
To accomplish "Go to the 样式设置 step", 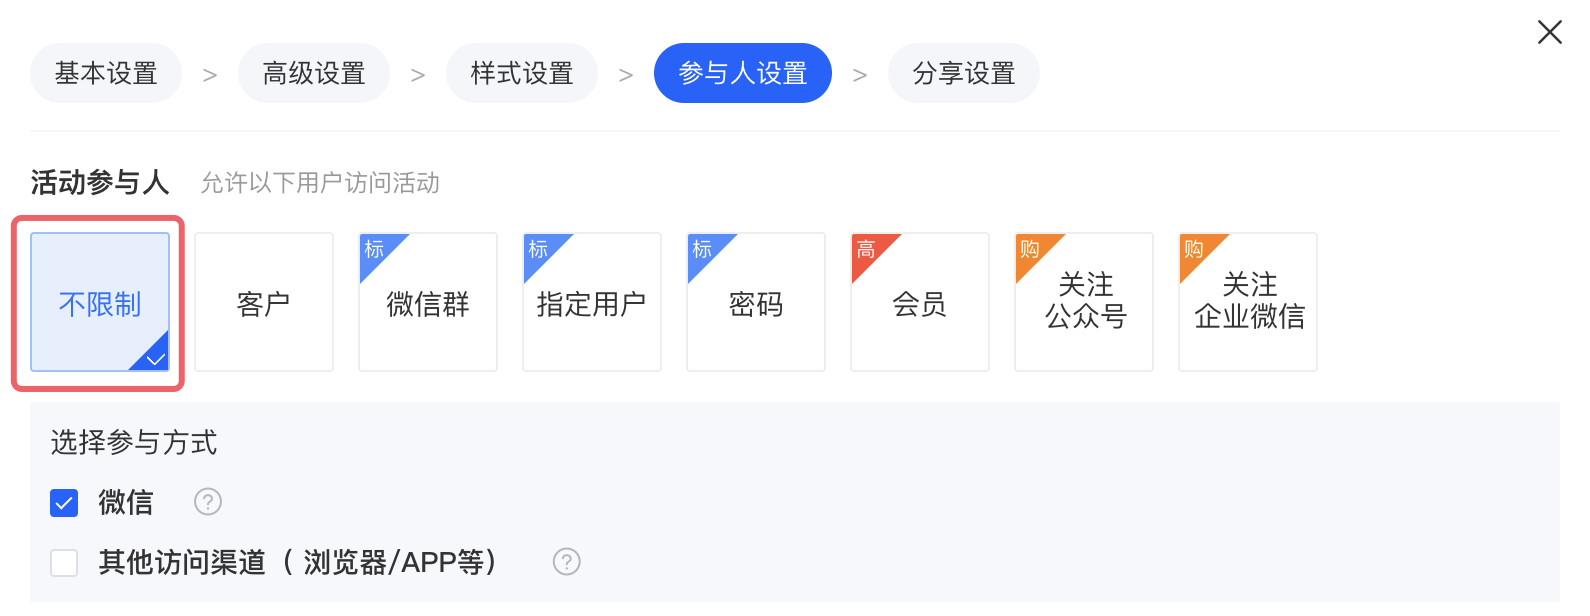I will [x=522, y=73].
